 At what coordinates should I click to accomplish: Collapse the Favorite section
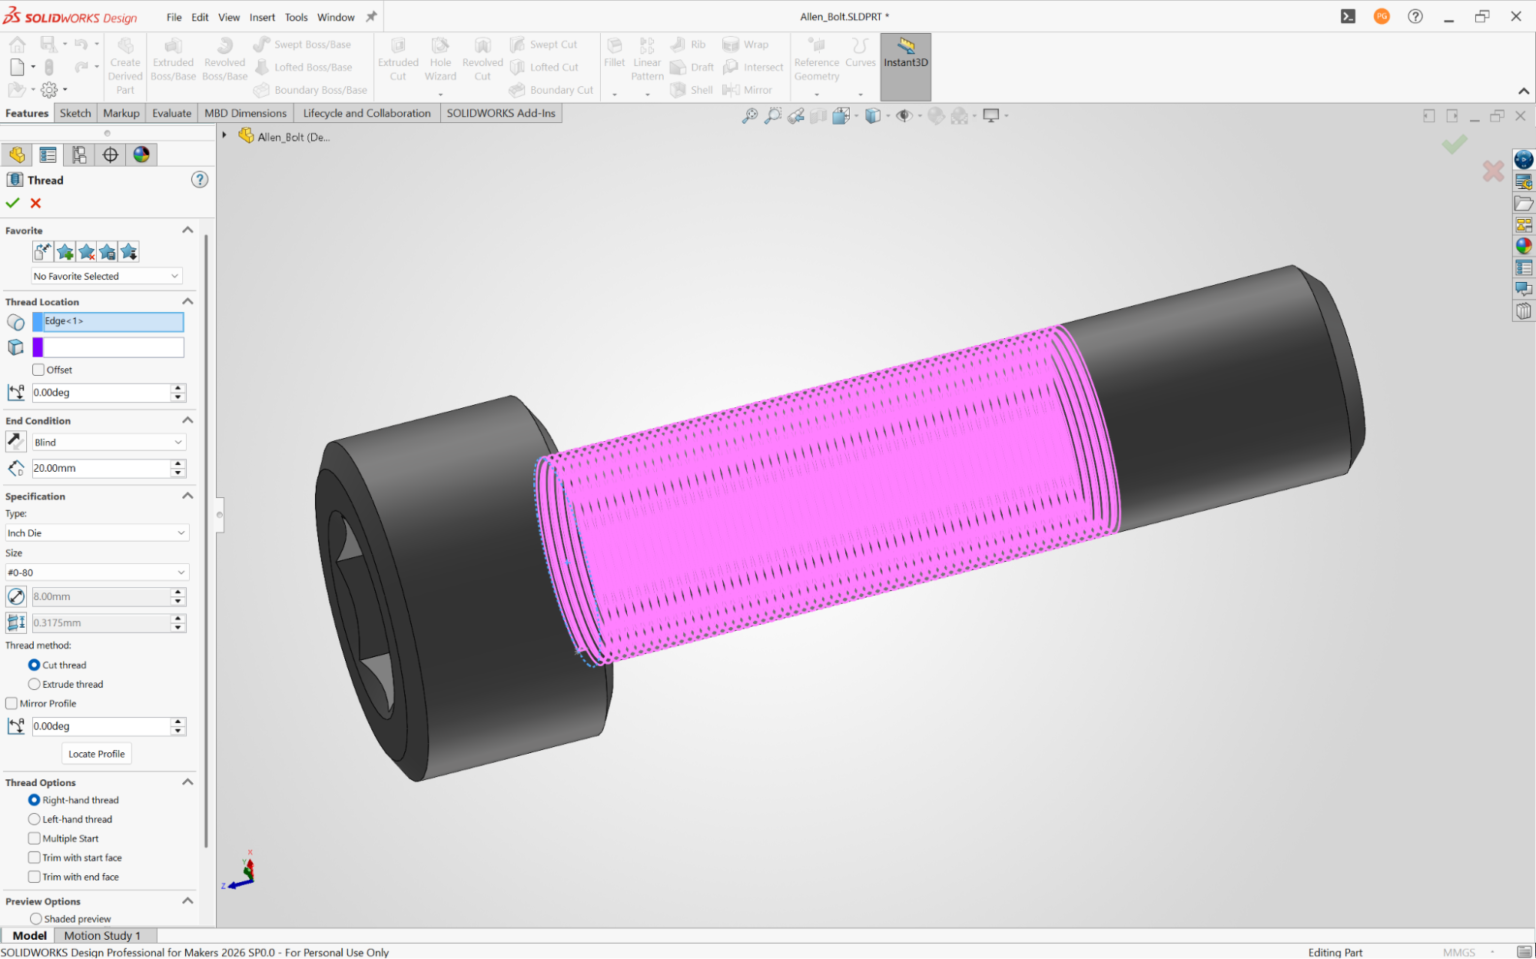187,230
